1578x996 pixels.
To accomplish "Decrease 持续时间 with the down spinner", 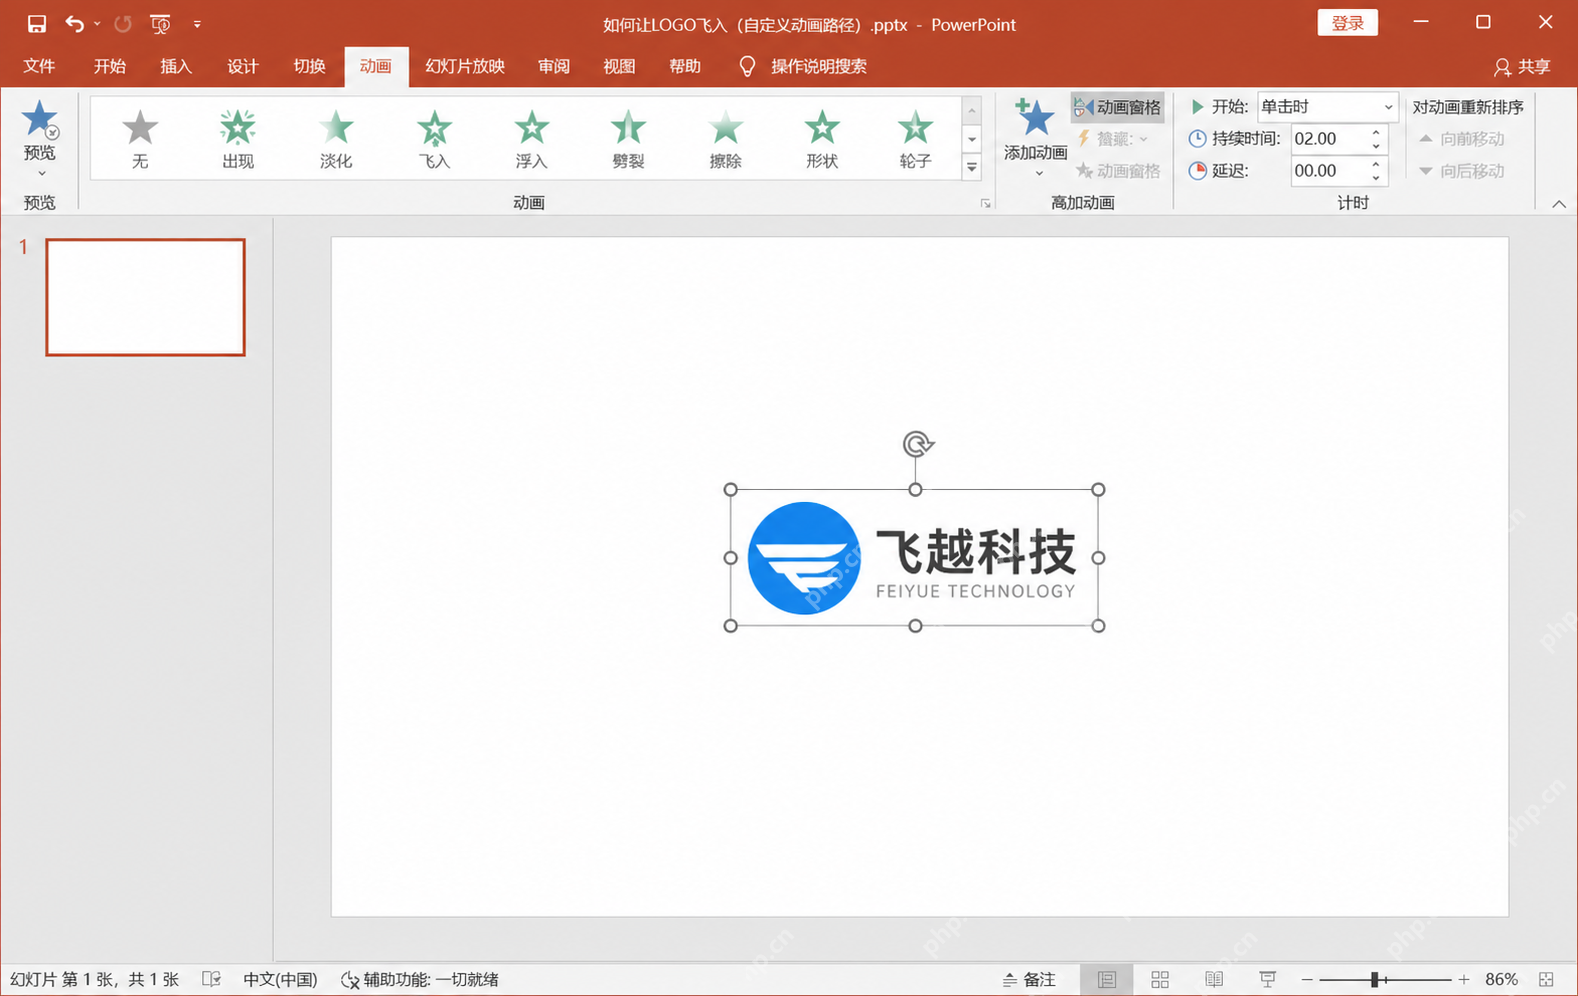I will [x=1376, y=146].
